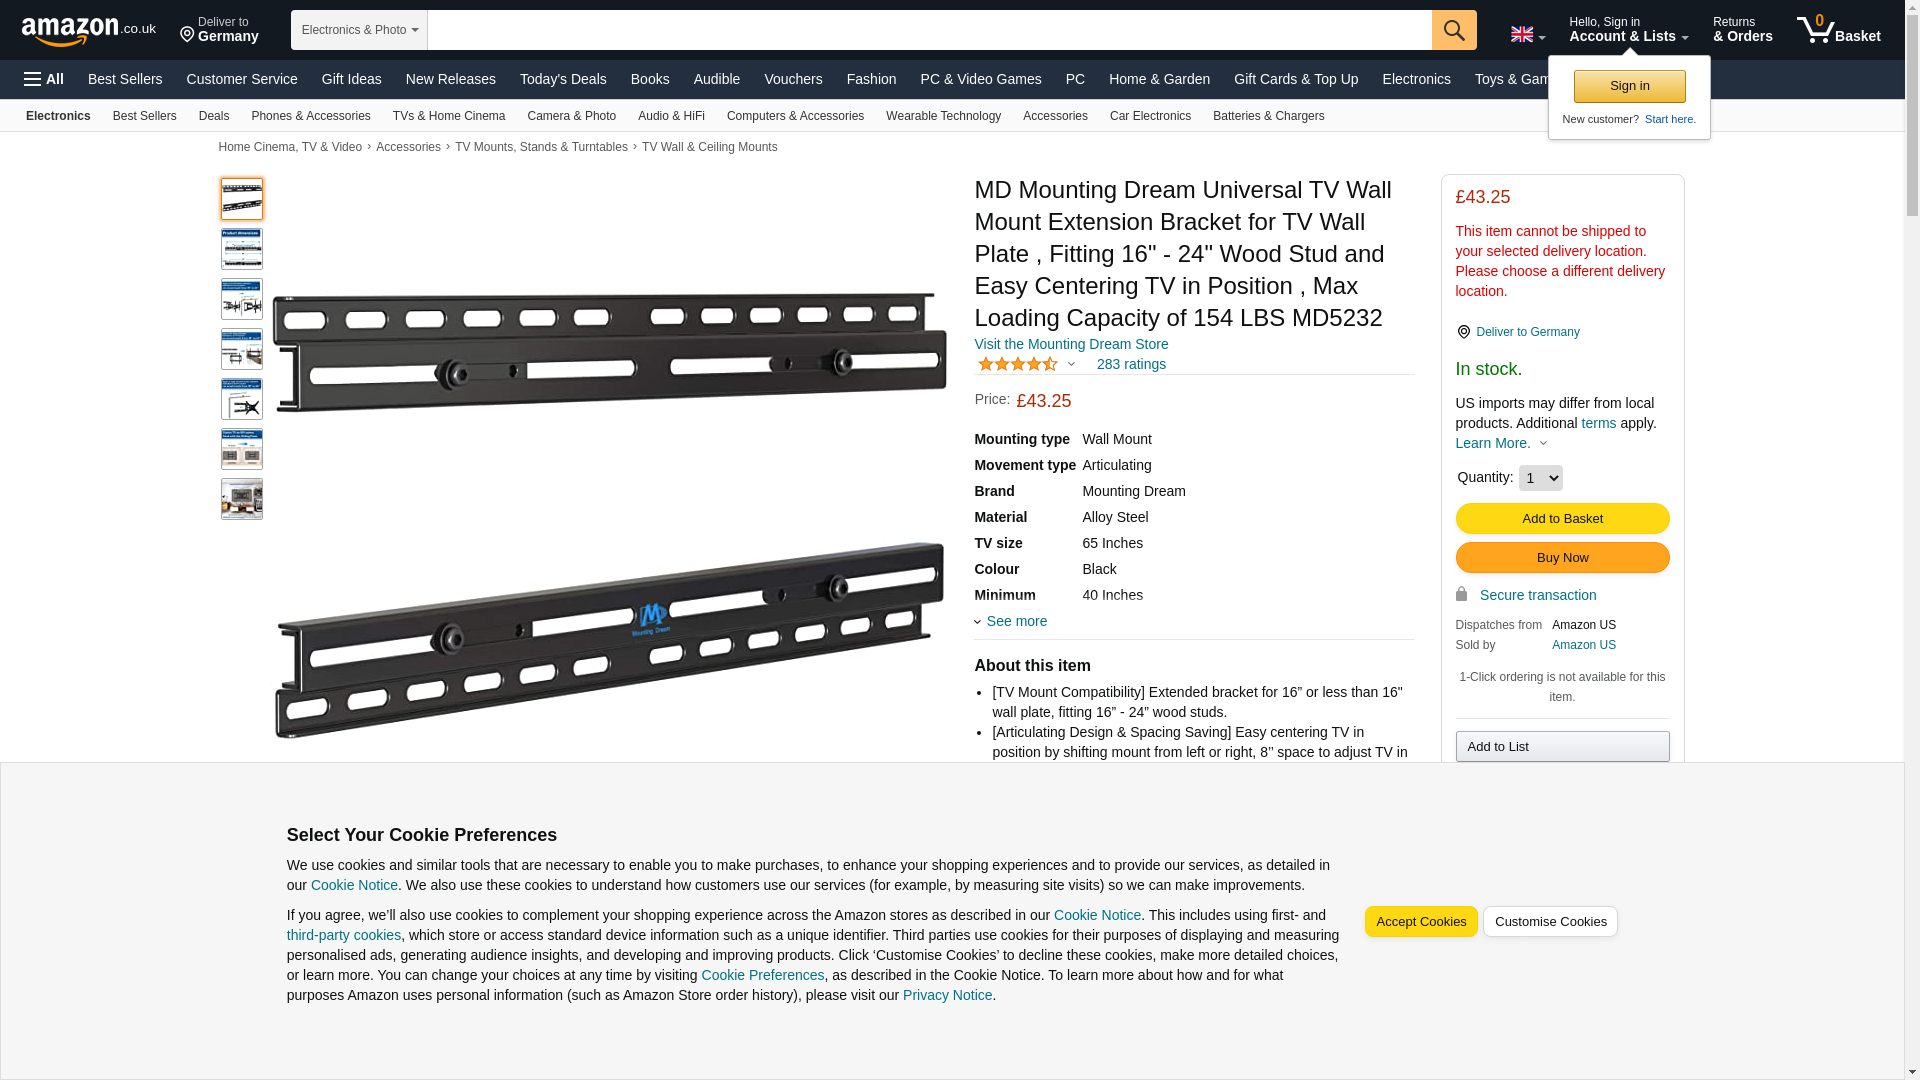The image size is (1920, 1080).
Task: Click the Add to Basket button
Action: [x=1562, y=518]
